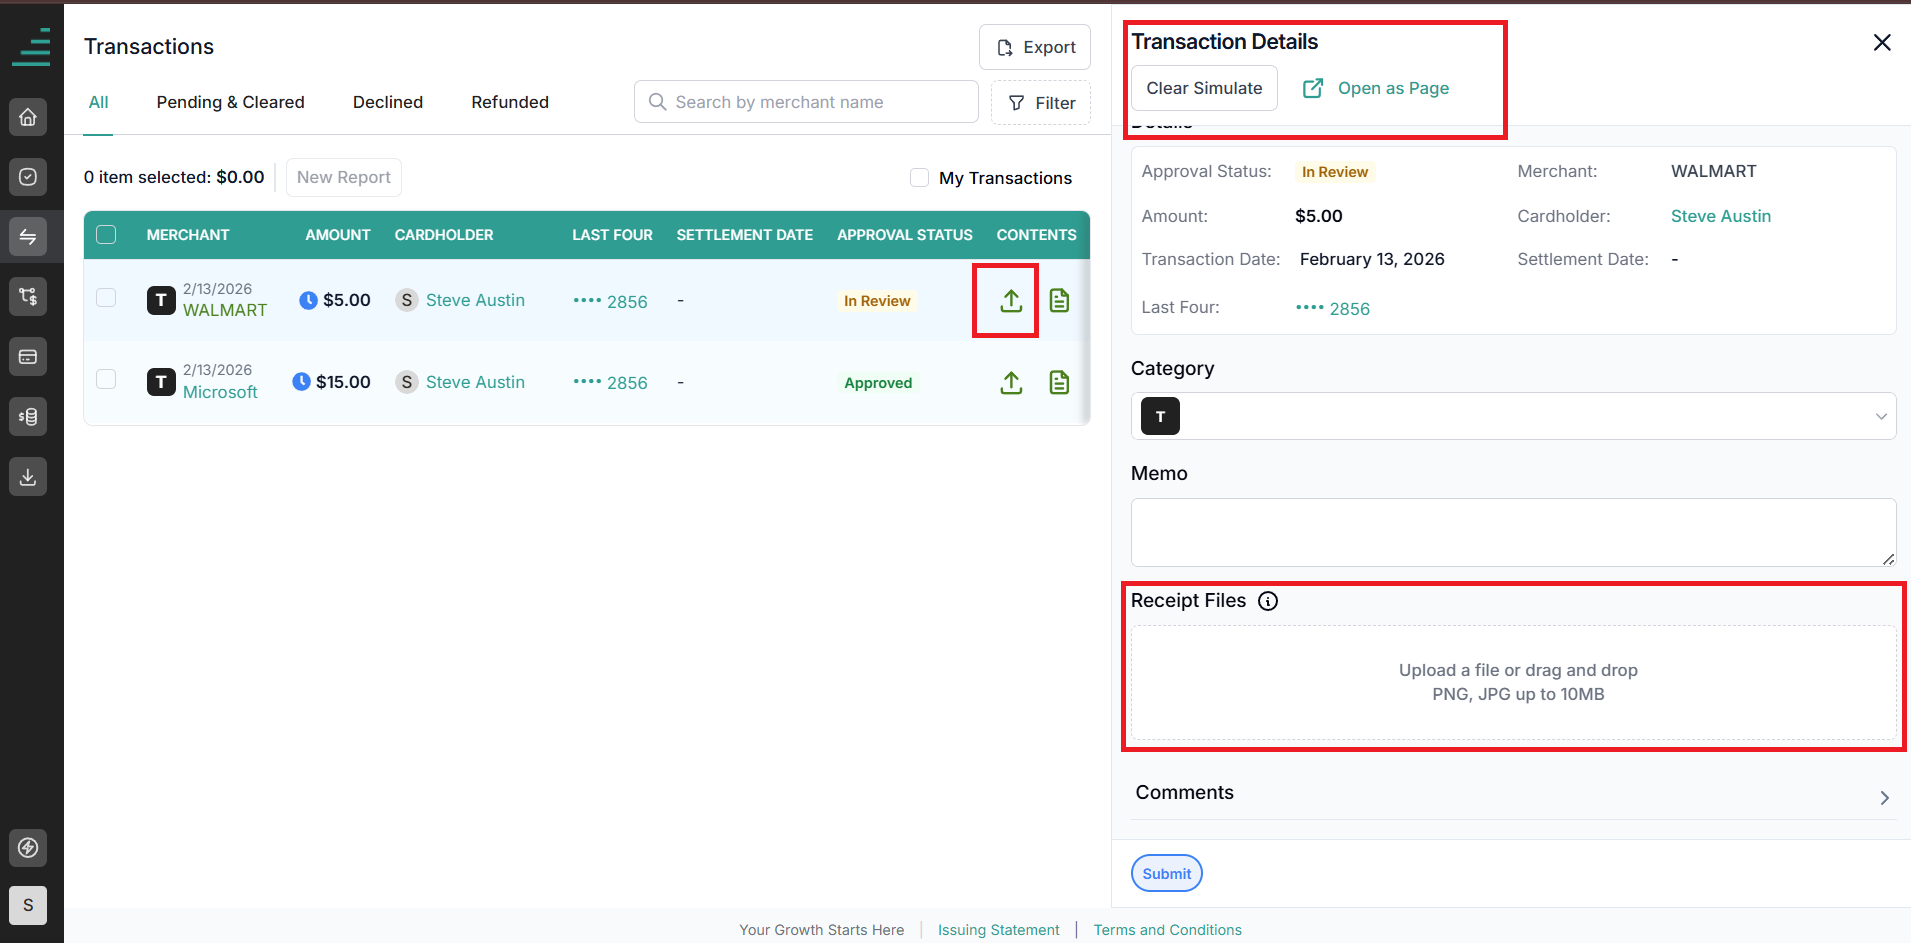Click the Submit button
Image resolution: width=1911 pixels, height=943 pixels.
[x=1167, y=873]
